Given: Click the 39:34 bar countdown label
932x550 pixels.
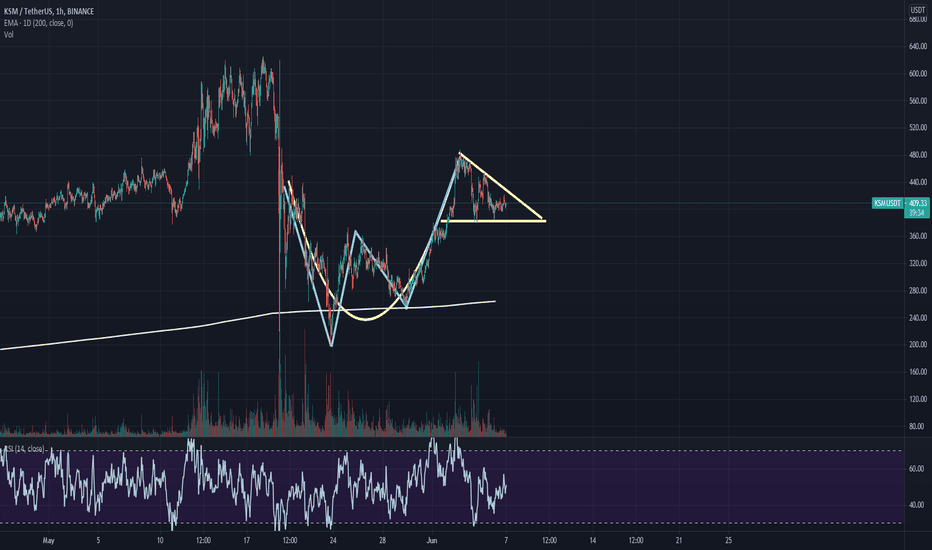Looking at the screenshot, I should 916,213.
